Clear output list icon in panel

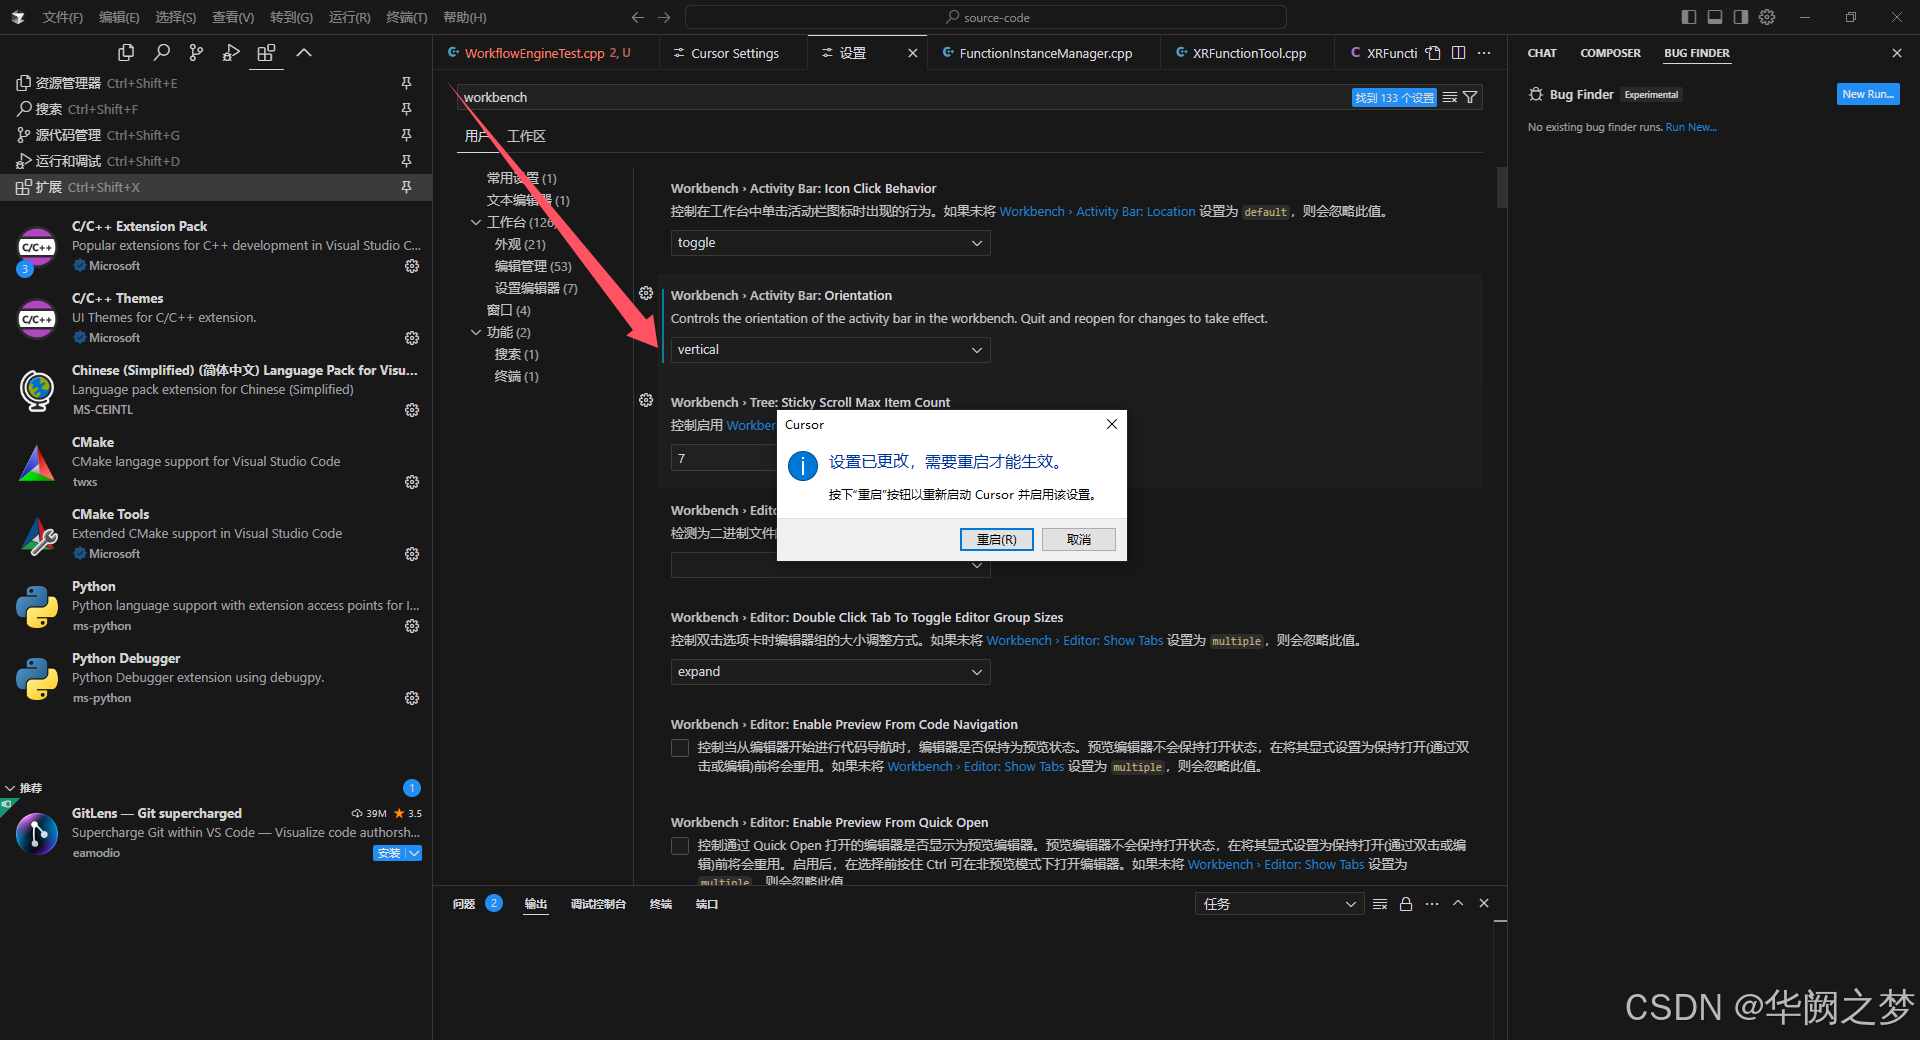click(x=1380, y=904)
